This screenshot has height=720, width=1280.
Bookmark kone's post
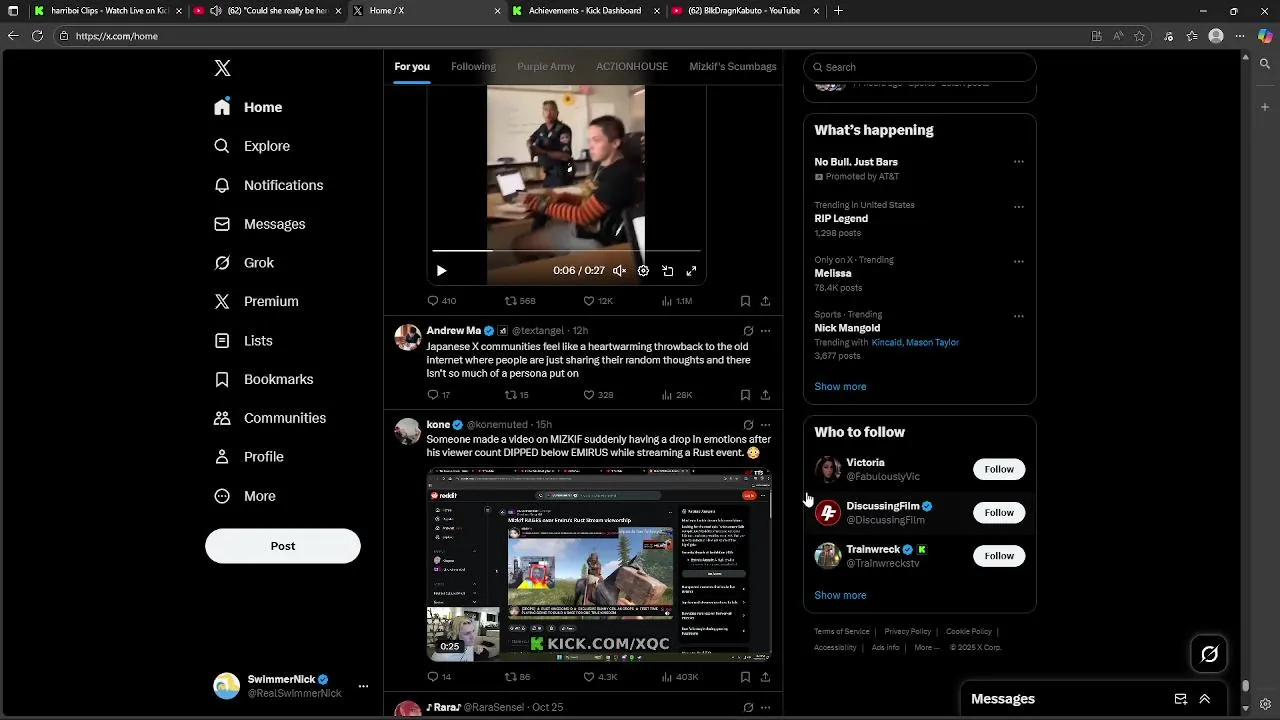pos(745,677)
